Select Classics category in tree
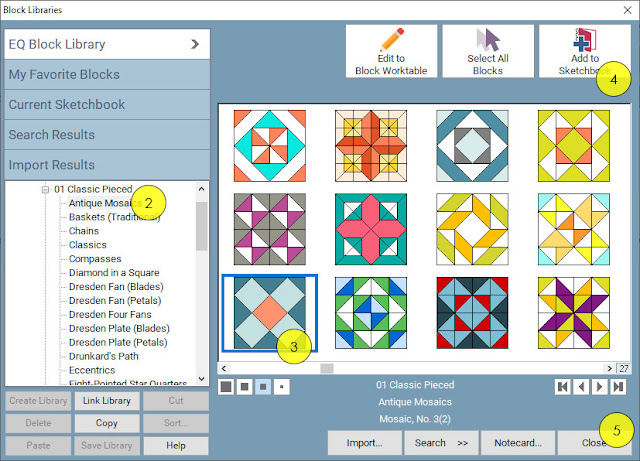Image resolution: width=640 pixels, height=461 pixels. pyautogui.click(x=87, y=245)
